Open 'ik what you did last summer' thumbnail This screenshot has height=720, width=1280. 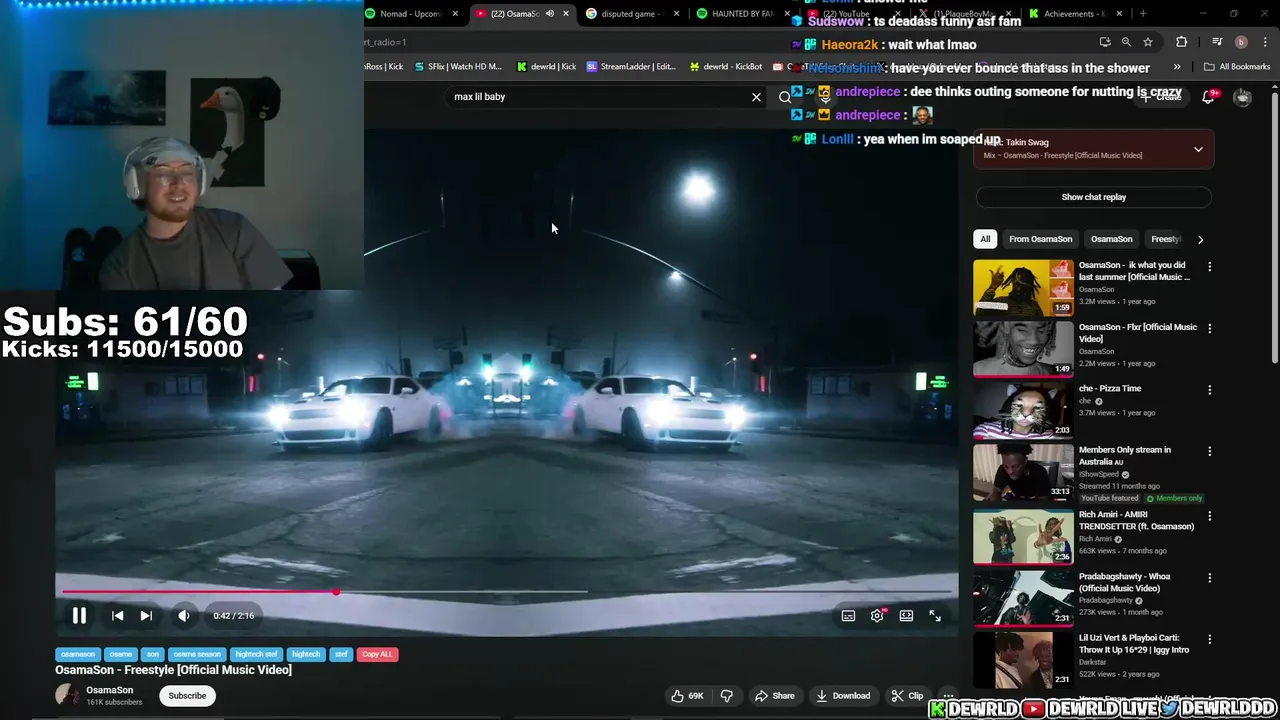tap(1023, 287)
